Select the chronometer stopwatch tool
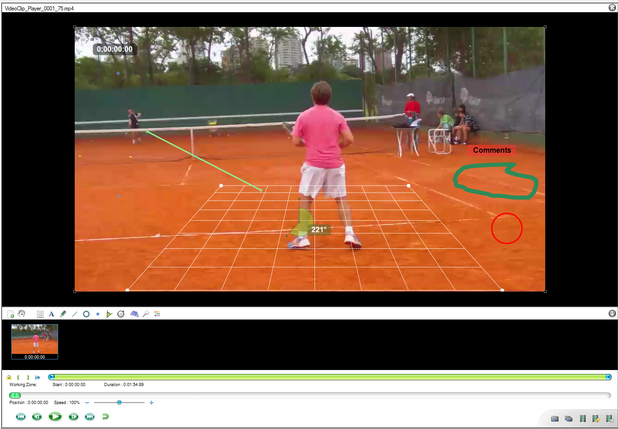 coord(121,314)
